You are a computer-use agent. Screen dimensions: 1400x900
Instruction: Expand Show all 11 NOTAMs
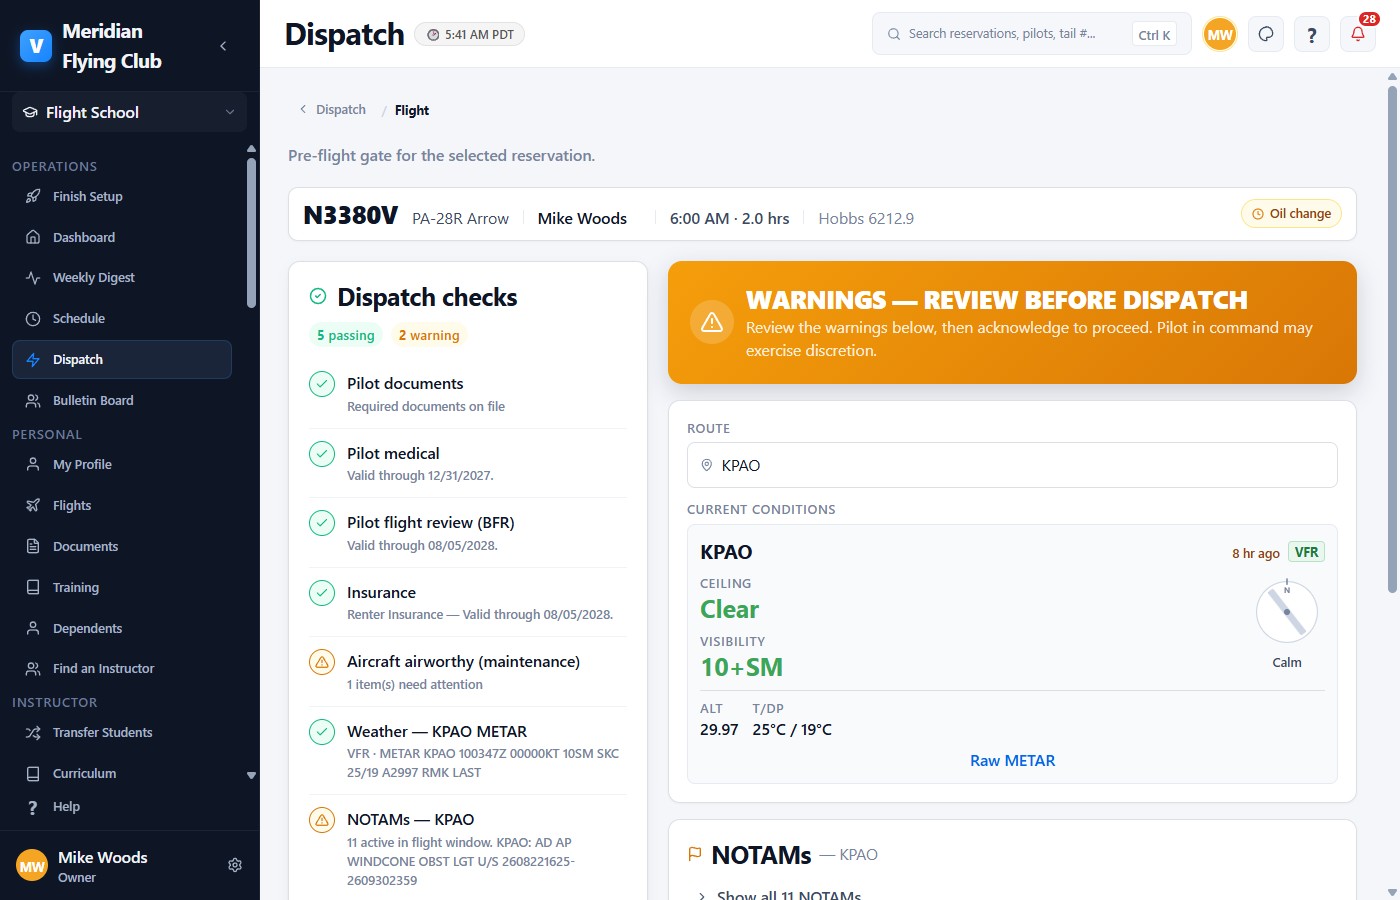pyautogui.click(x=779, y=896)
